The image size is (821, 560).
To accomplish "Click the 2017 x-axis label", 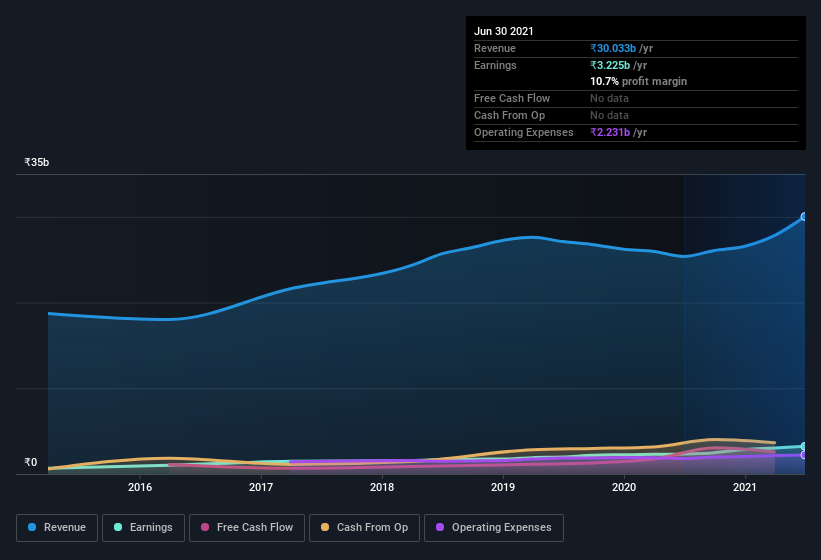I will [261, 487].
